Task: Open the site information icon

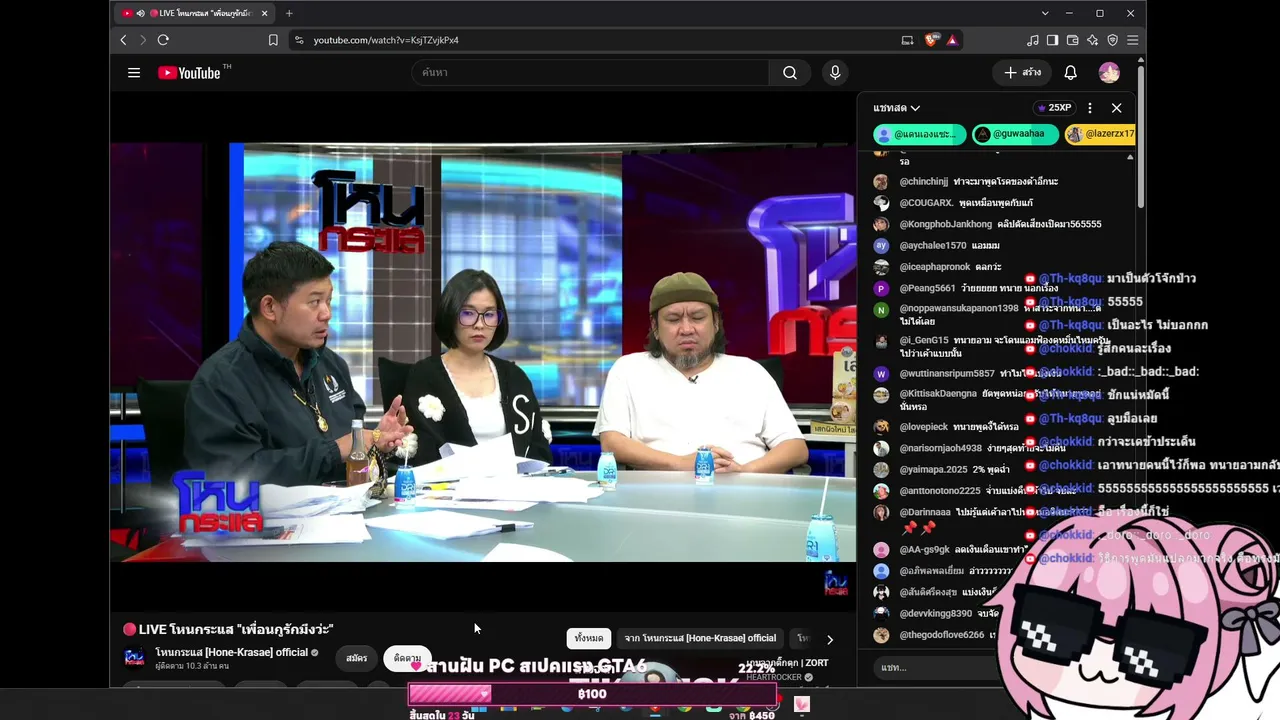Action: pos(298,40)
